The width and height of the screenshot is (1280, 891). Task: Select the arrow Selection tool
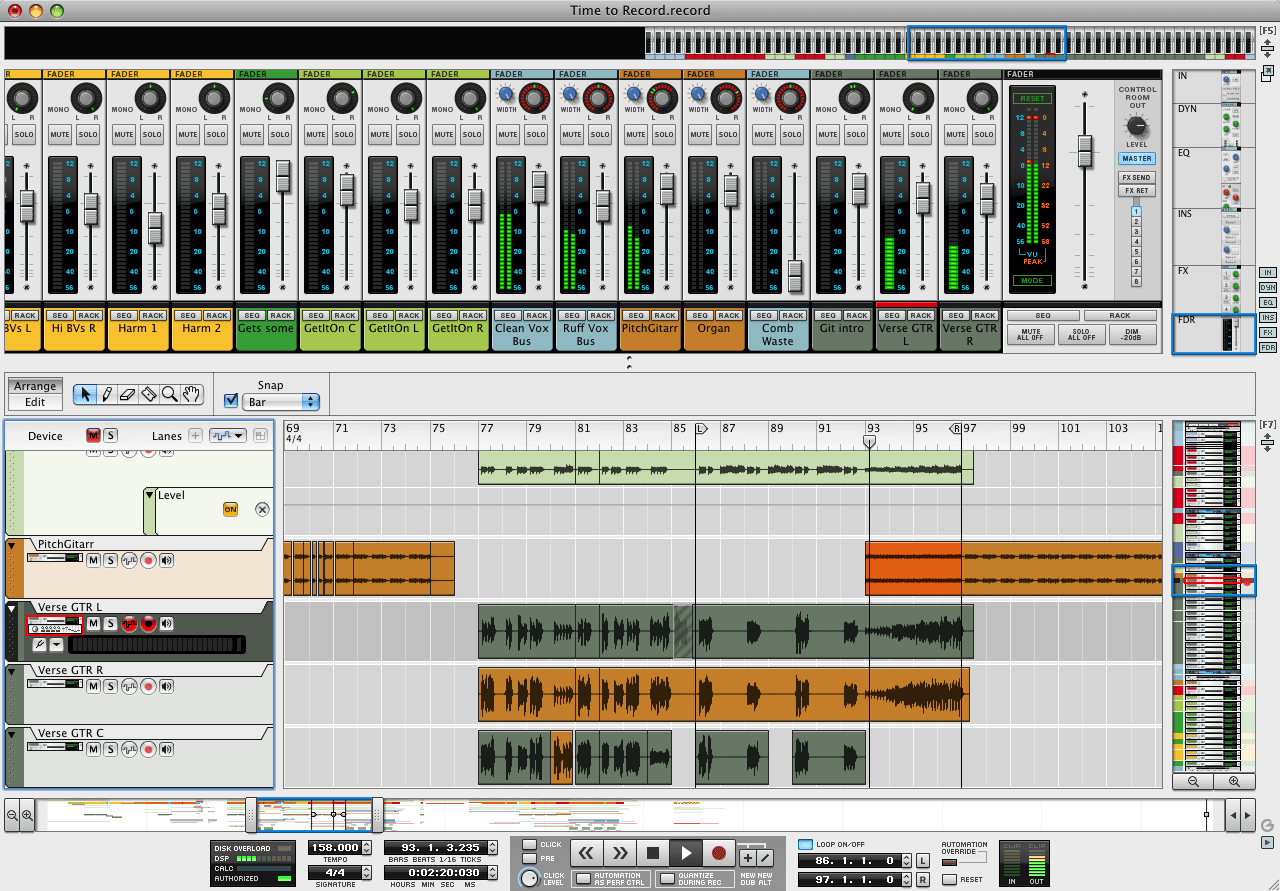click(x=86, y=393)
